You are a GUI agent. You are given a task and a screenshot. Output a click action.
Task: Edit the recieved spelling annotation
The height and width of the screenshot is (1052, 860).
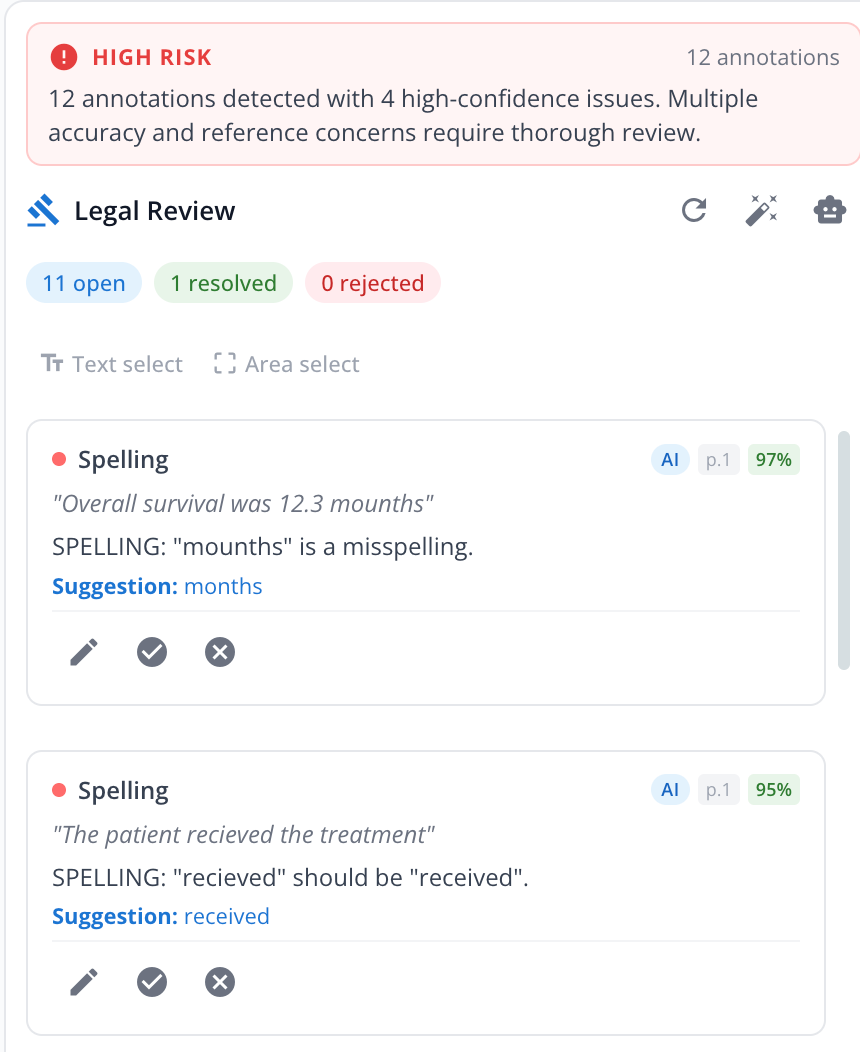tap(84, 981)
